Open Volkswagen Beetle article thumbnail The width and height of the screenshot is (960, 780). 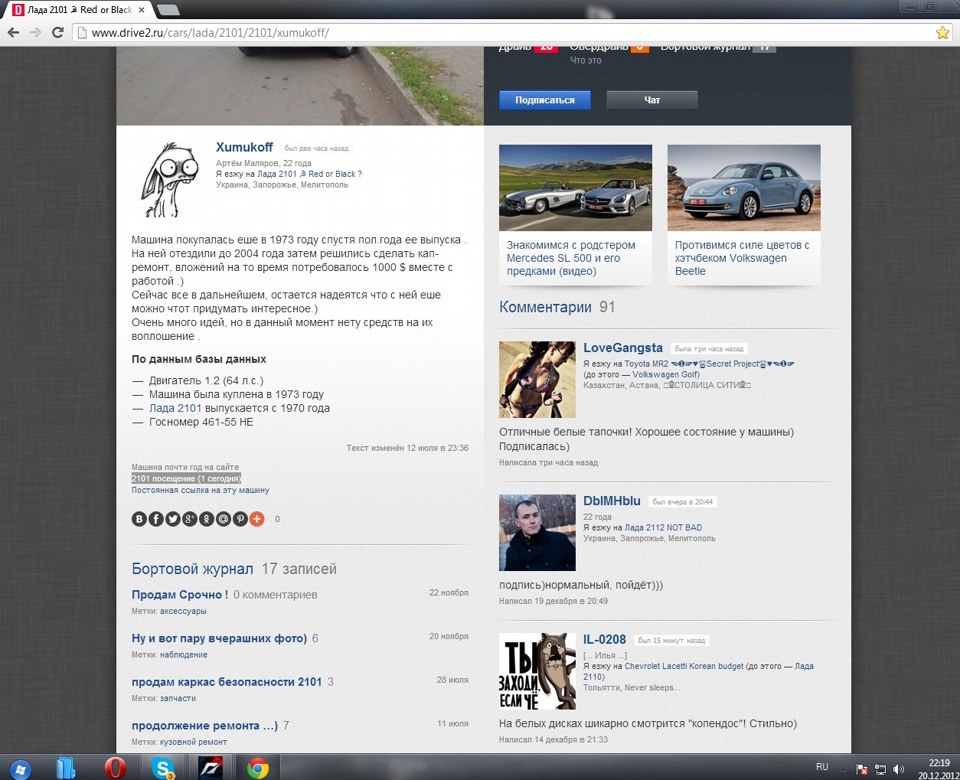[744, 187]
